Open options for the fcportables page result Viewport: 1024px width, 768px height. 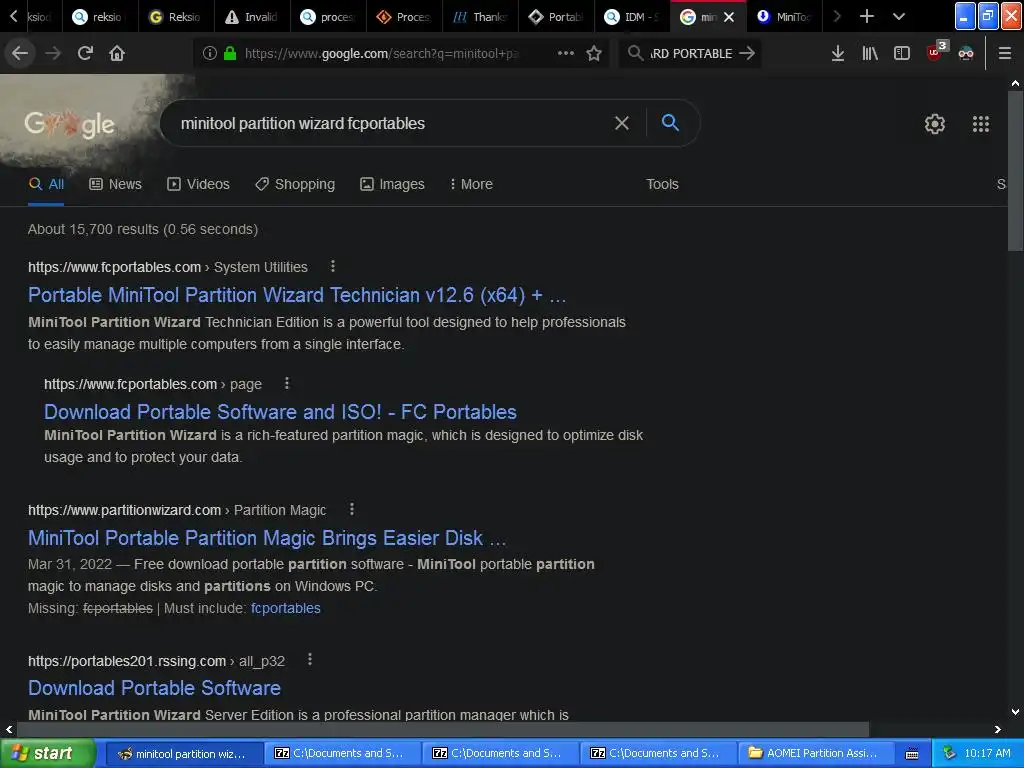pyautogui.click(x=287, y=383)
